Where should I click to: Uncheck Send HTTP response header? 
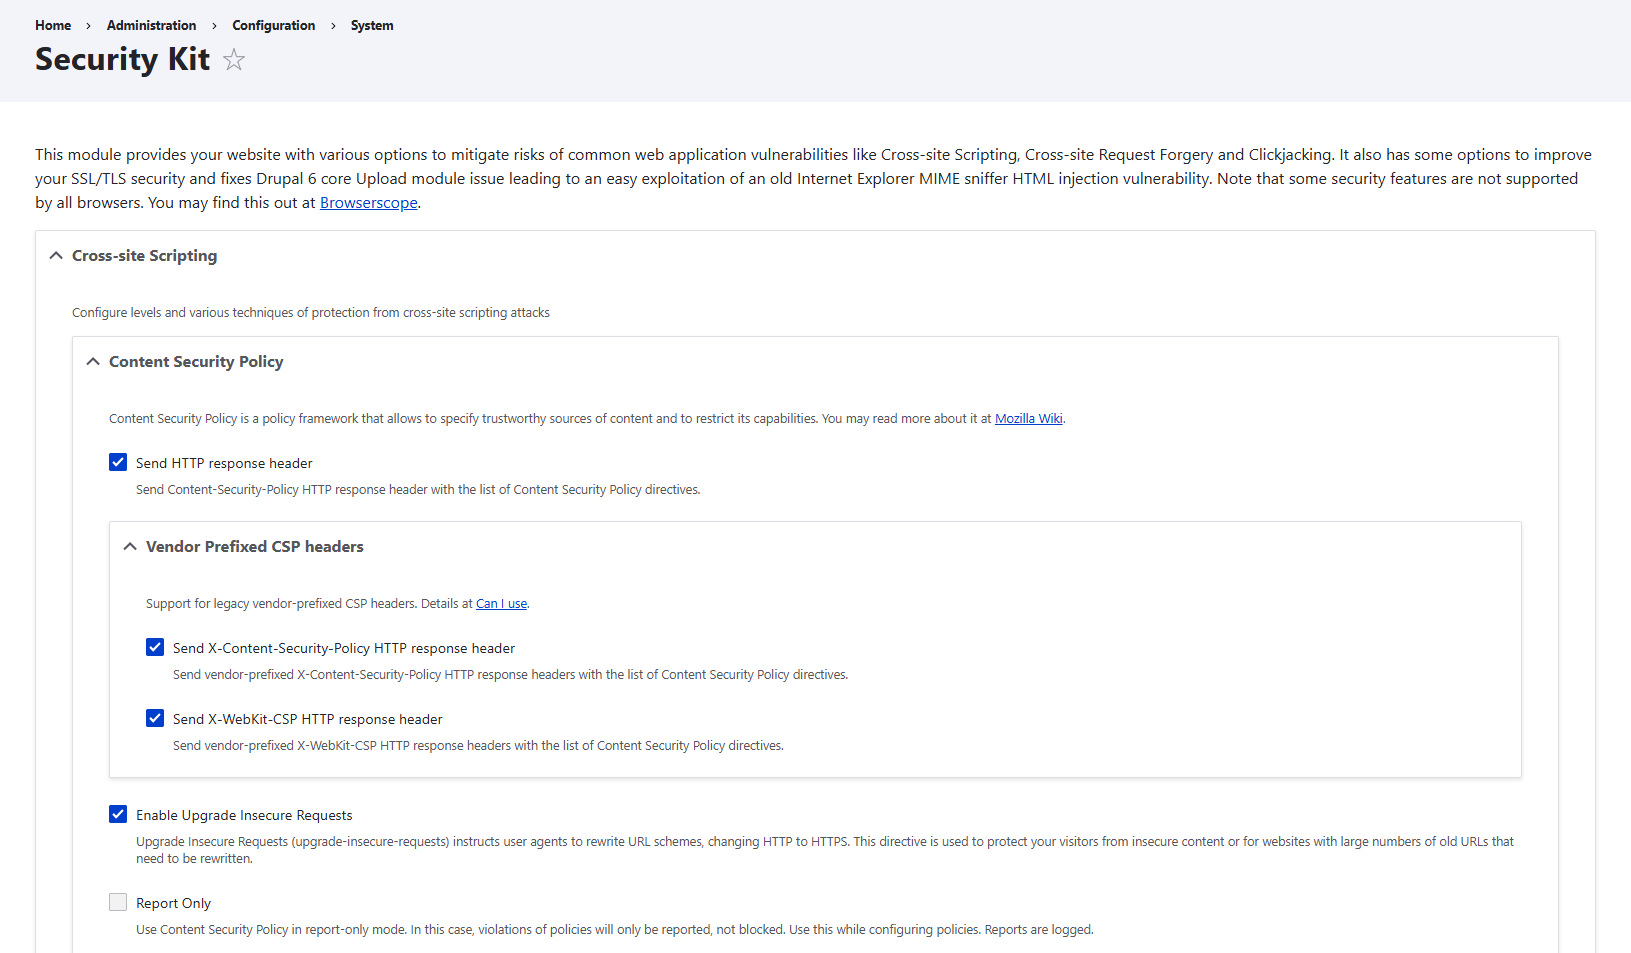118,462
